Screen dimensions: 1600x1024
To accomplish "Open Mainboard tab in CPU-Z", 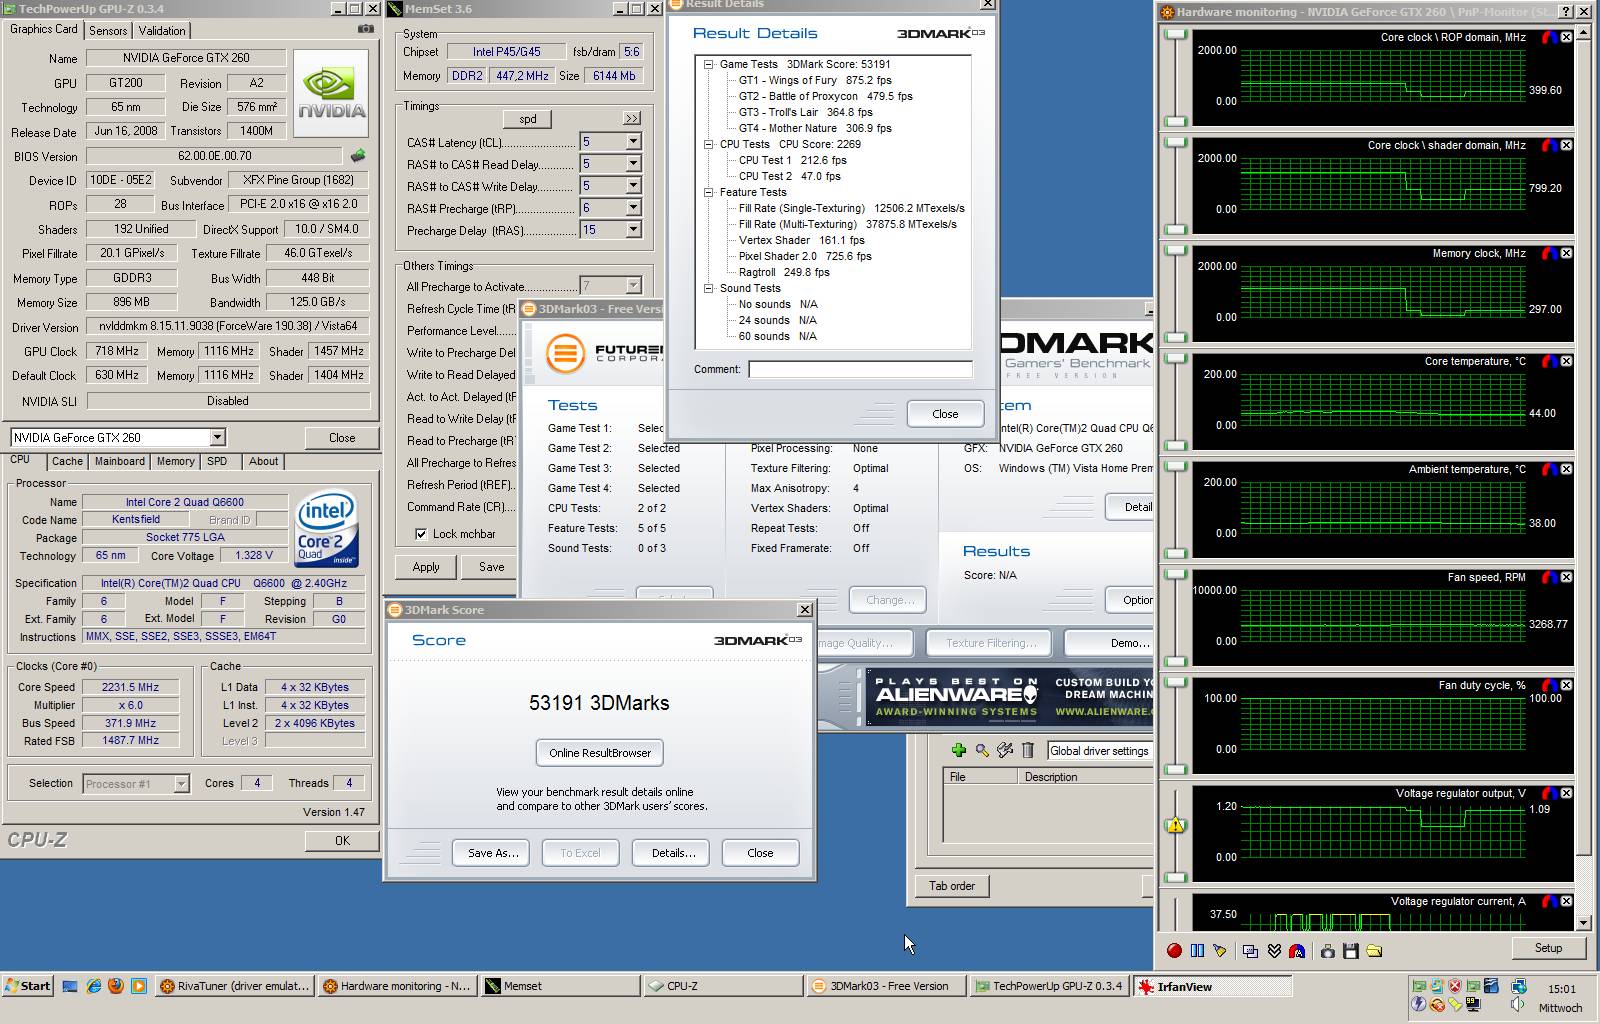I will coord(120,462).
